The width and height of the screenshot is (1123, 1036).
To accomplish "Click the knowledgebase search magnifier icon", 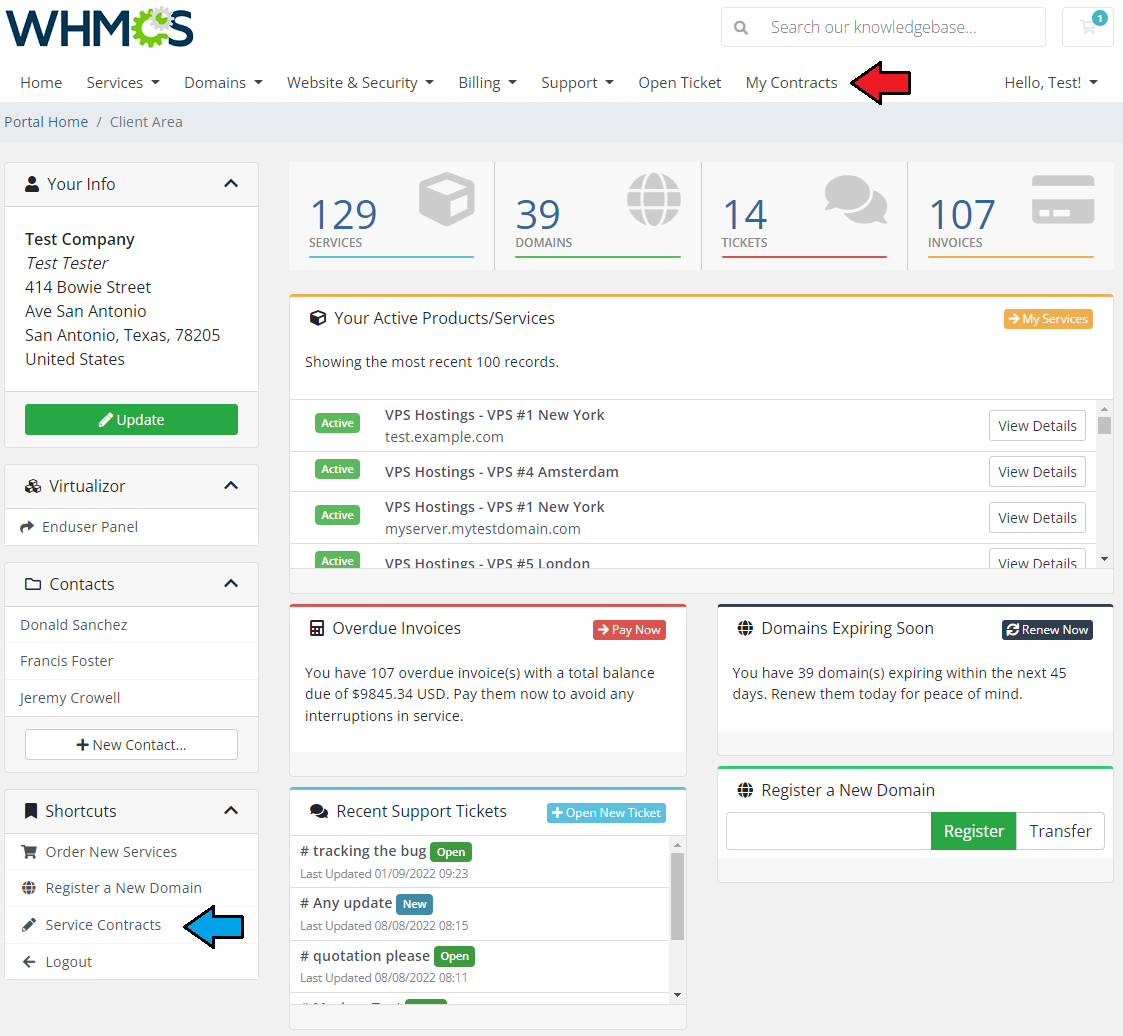I will [741, 28].
